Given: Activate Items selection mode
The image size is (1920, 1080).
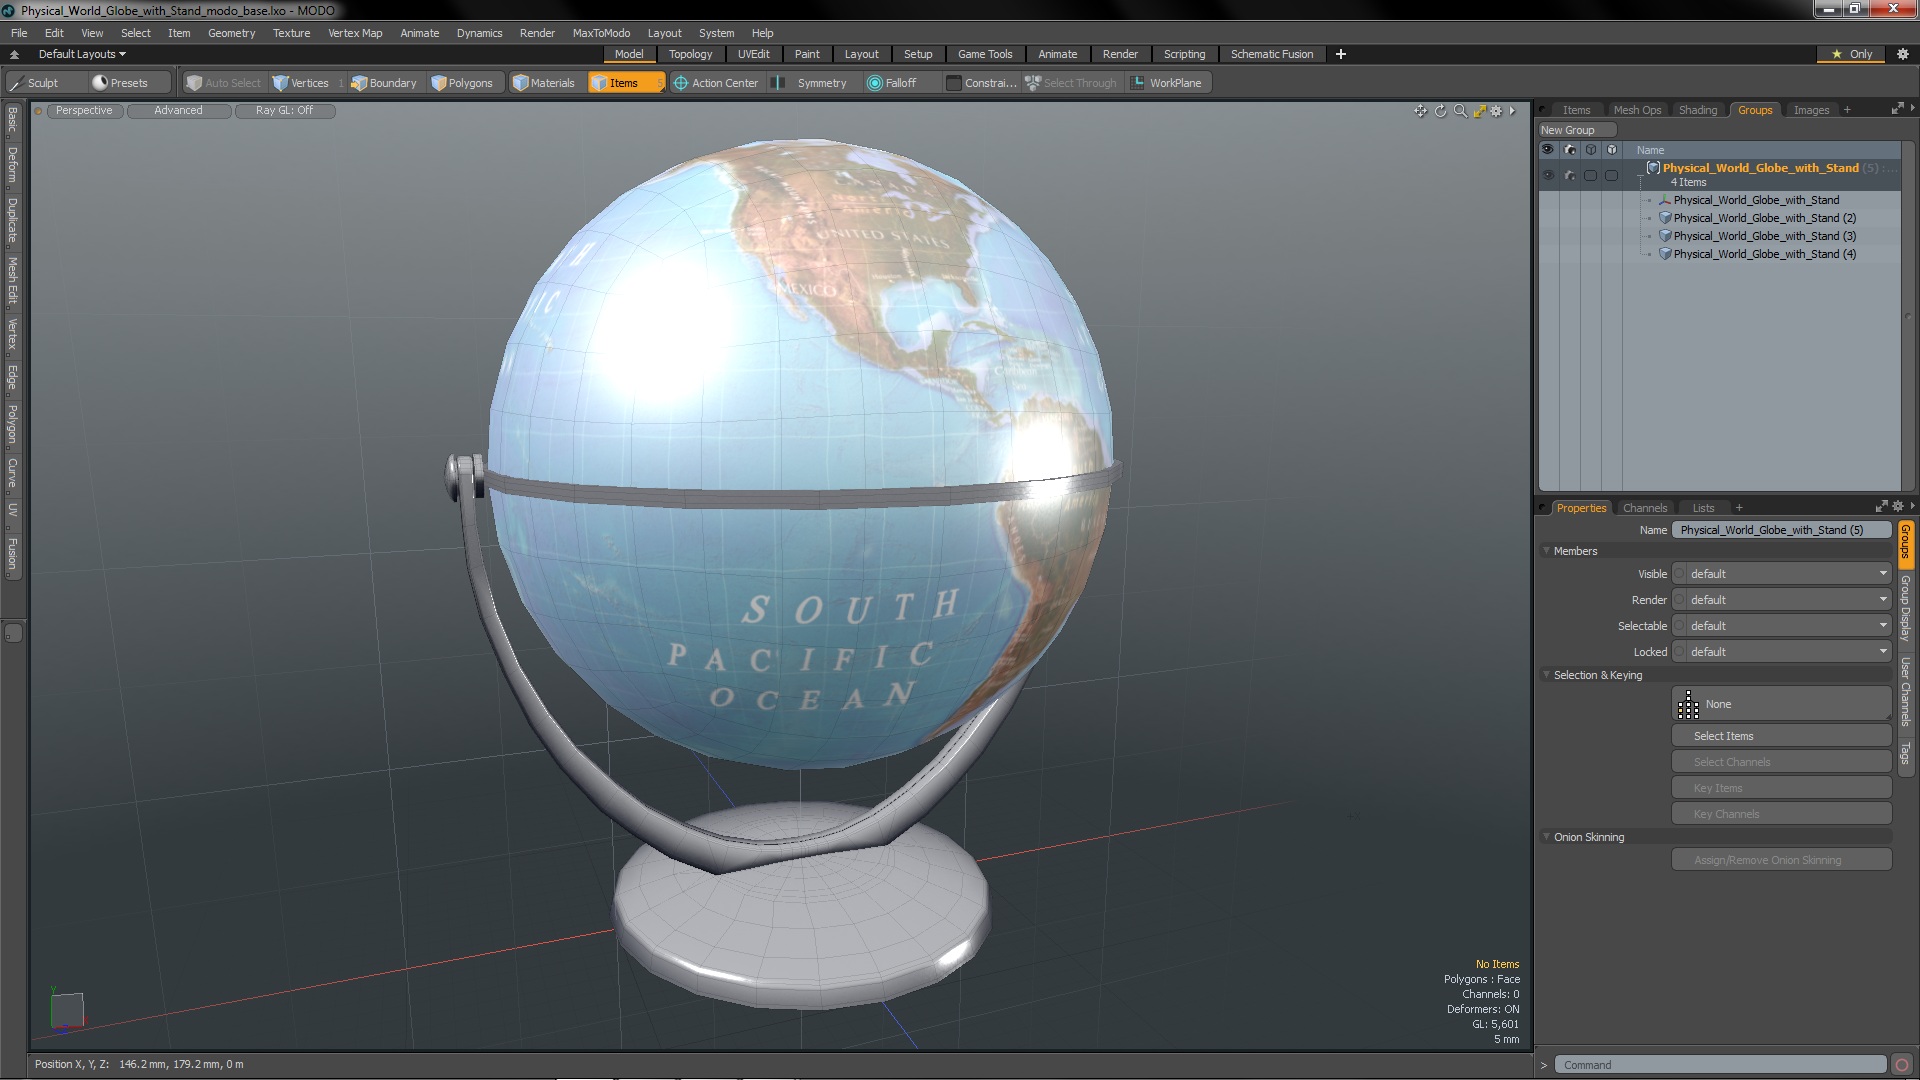Looking at the screenshot, I should pyautogui.click(x=625, y=83).
